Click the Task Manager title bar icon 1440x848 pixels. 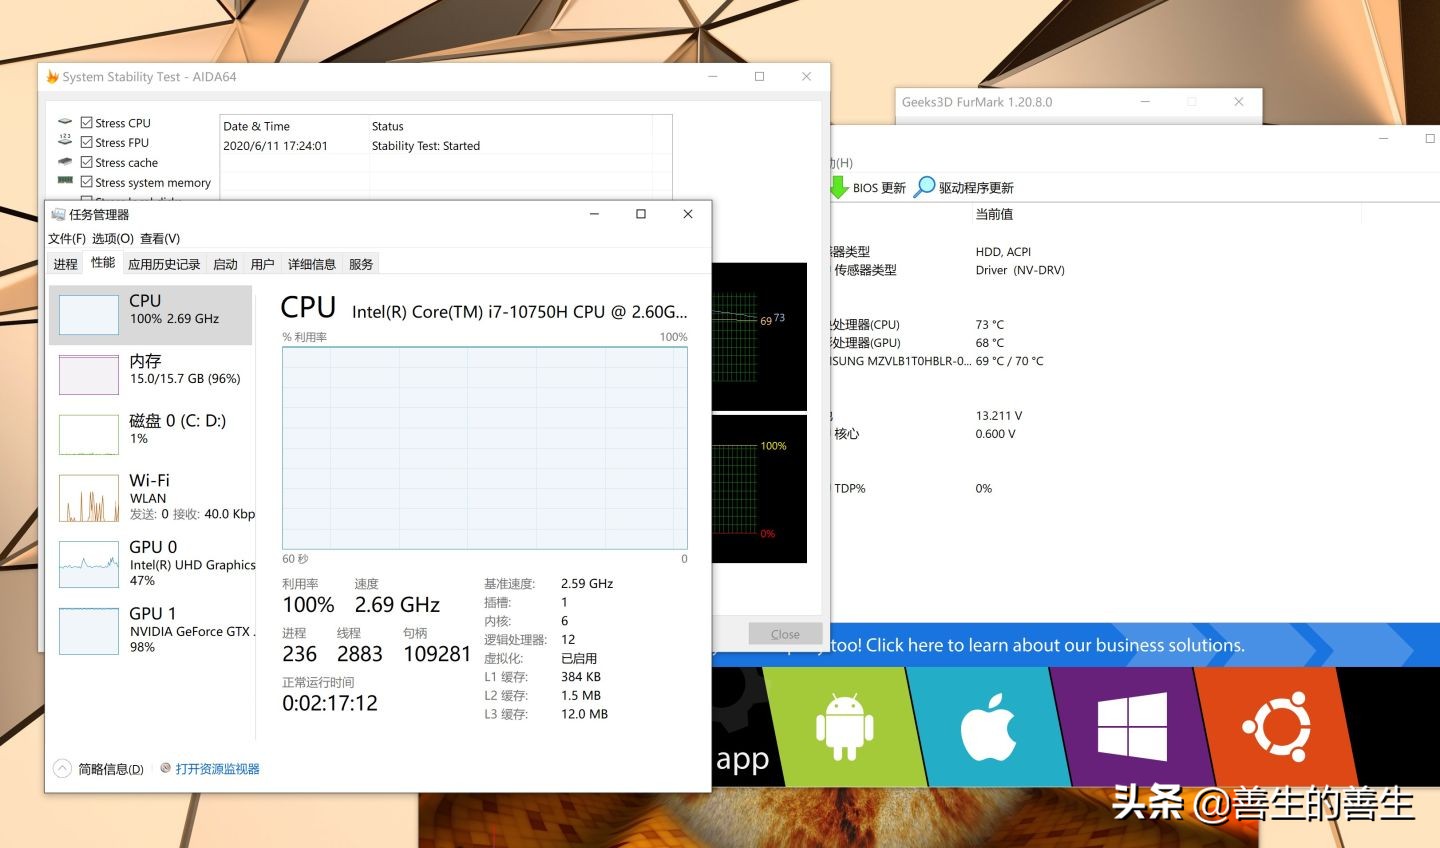pos(58,214)
